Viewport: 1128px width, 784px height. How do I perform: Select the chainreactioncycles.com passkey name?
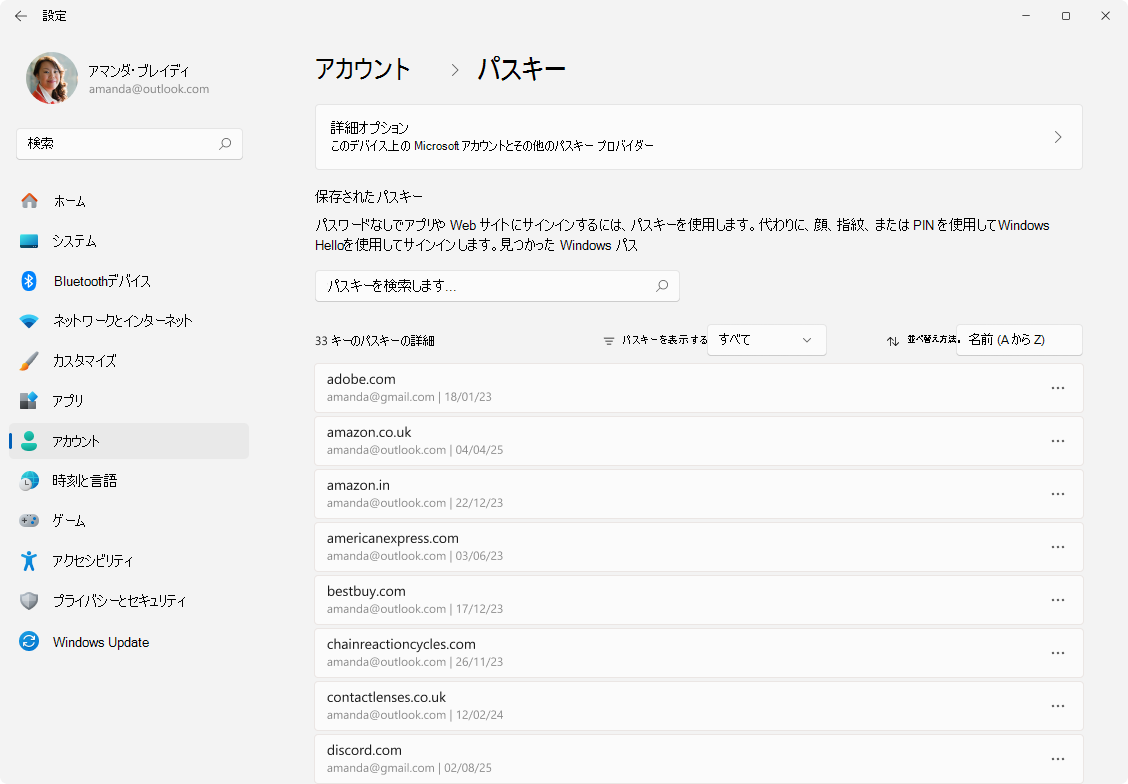point(401,644)
